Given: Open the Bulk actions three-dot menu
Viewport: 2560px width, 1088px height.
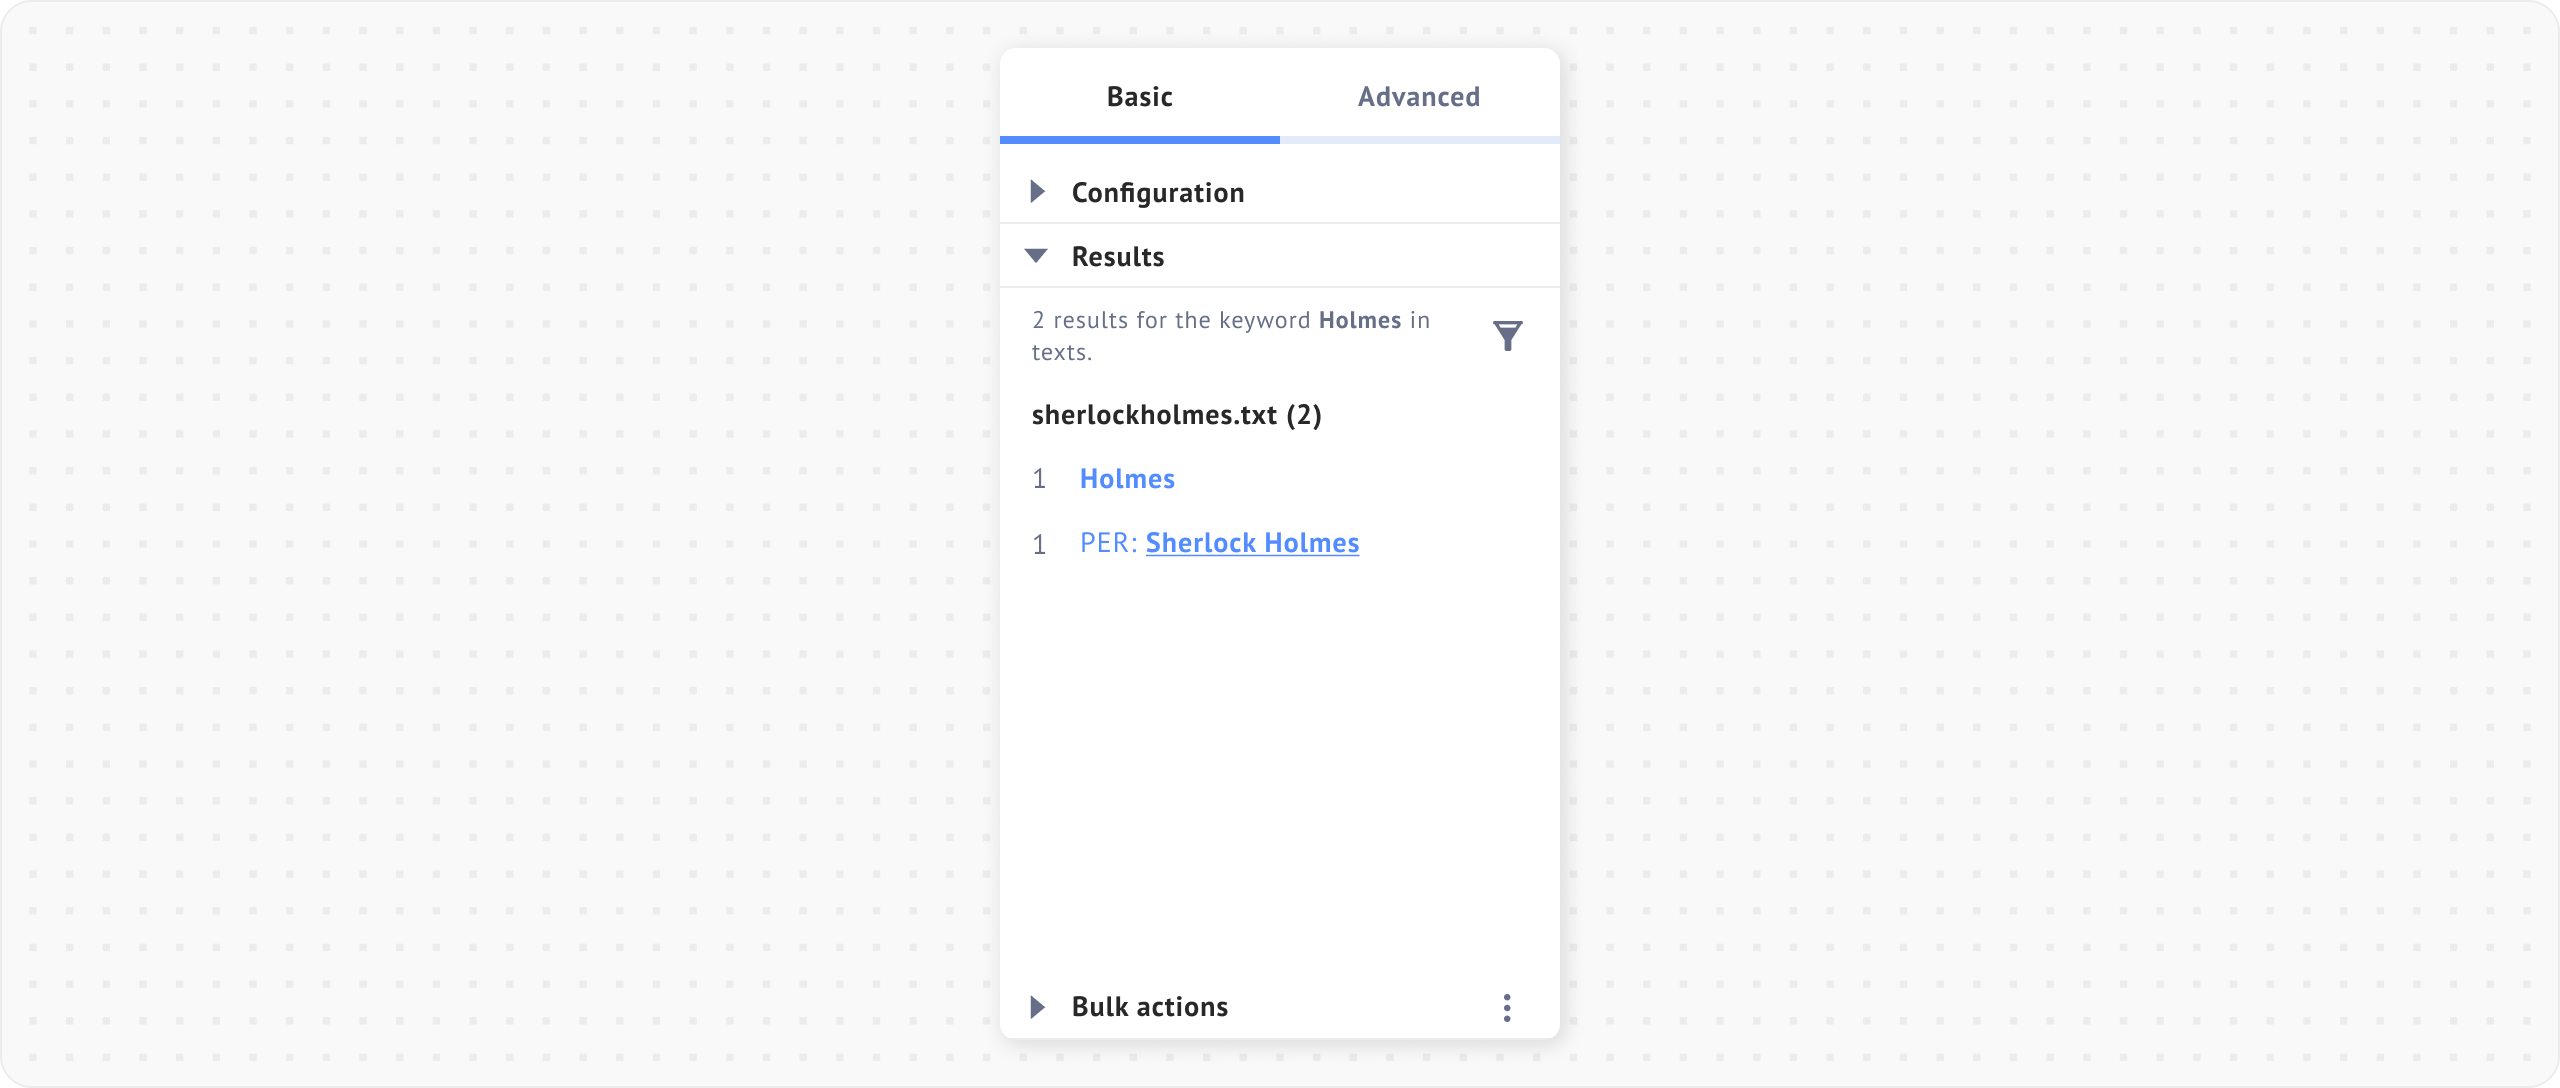Looking at the screenshot, I should (1507, 1007).
